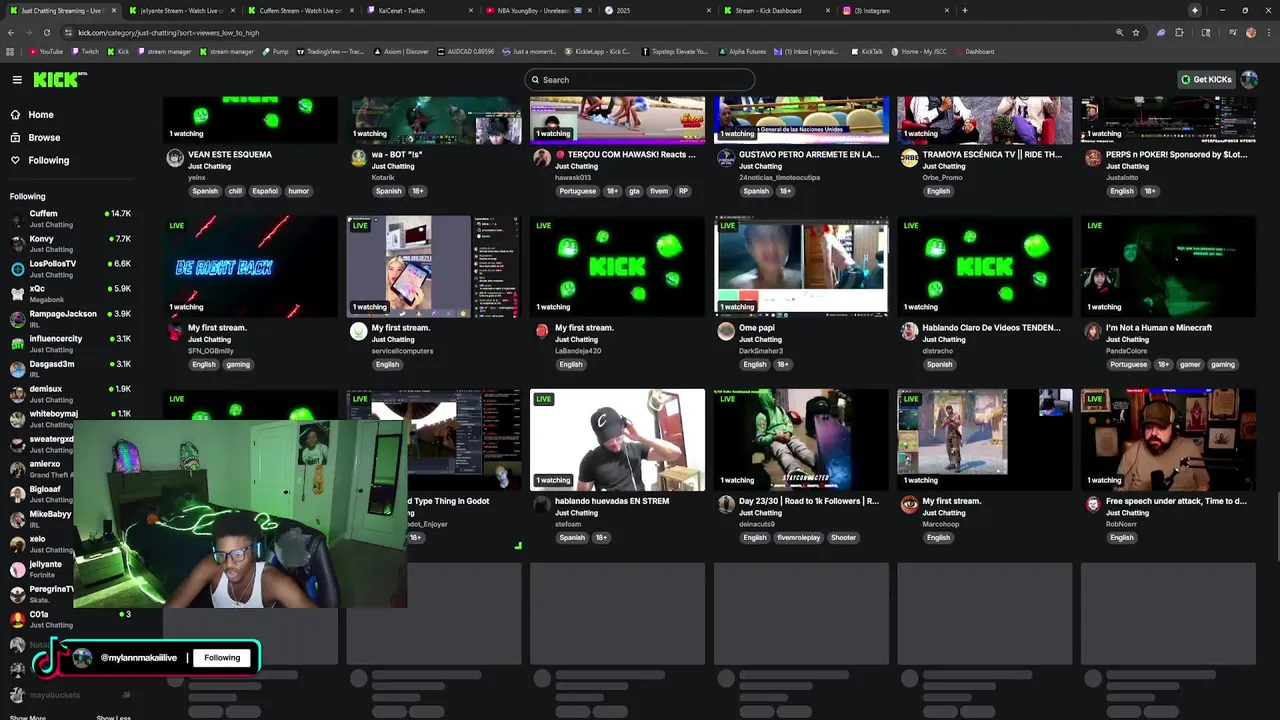Click the address bar URL
1280x720 pixels.
point(168,33)
